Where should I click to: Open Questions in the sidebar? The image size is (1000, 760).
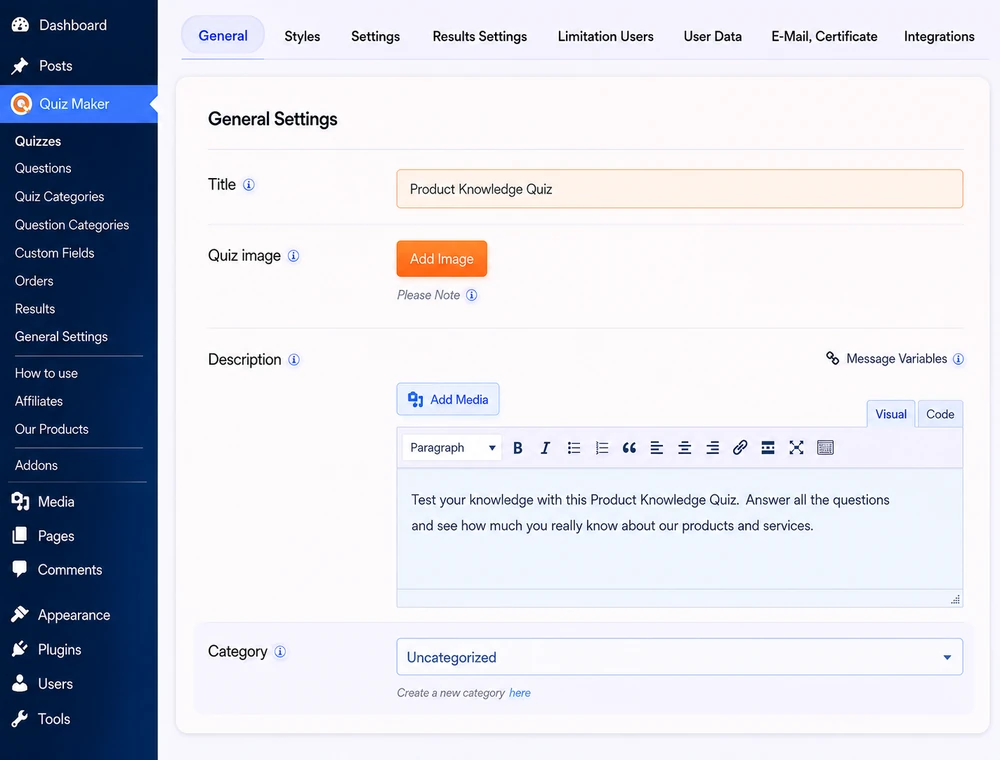[x=43, y=168]
